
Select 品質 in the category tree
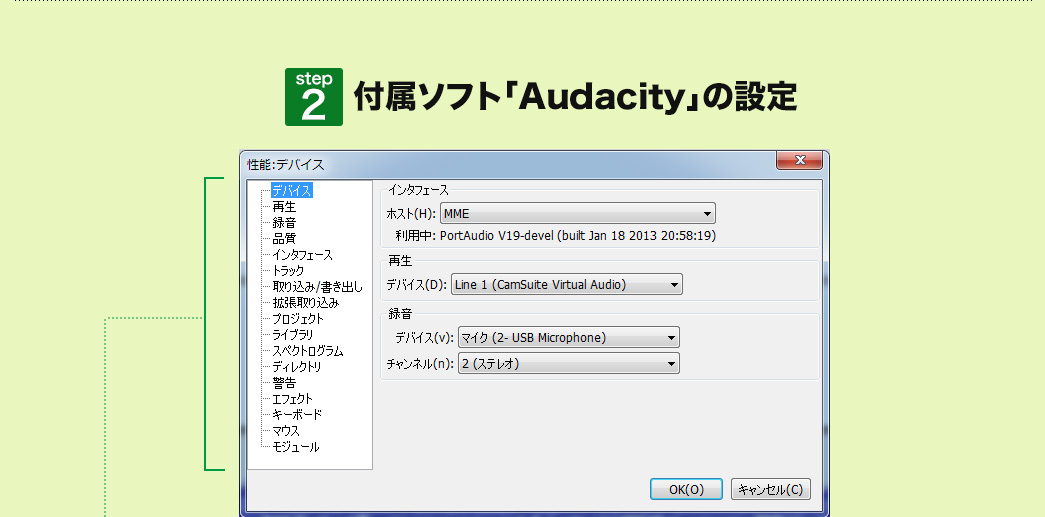pos(284,239)
